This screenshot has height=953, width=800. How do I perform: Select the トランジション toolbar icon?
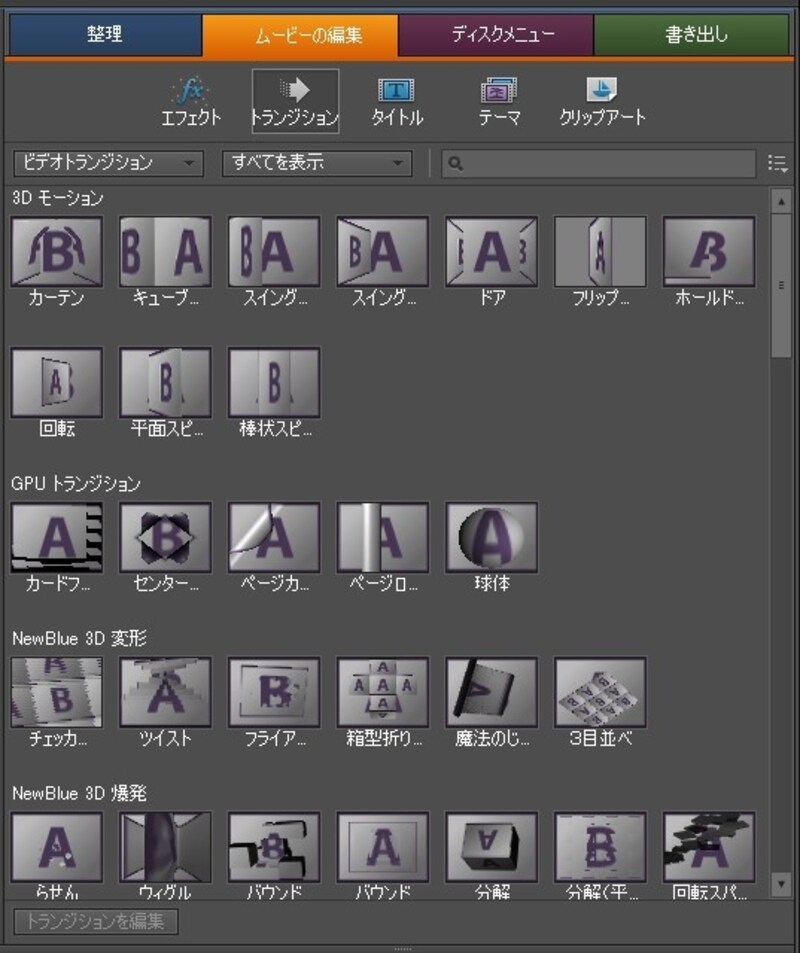pos(295,101)
